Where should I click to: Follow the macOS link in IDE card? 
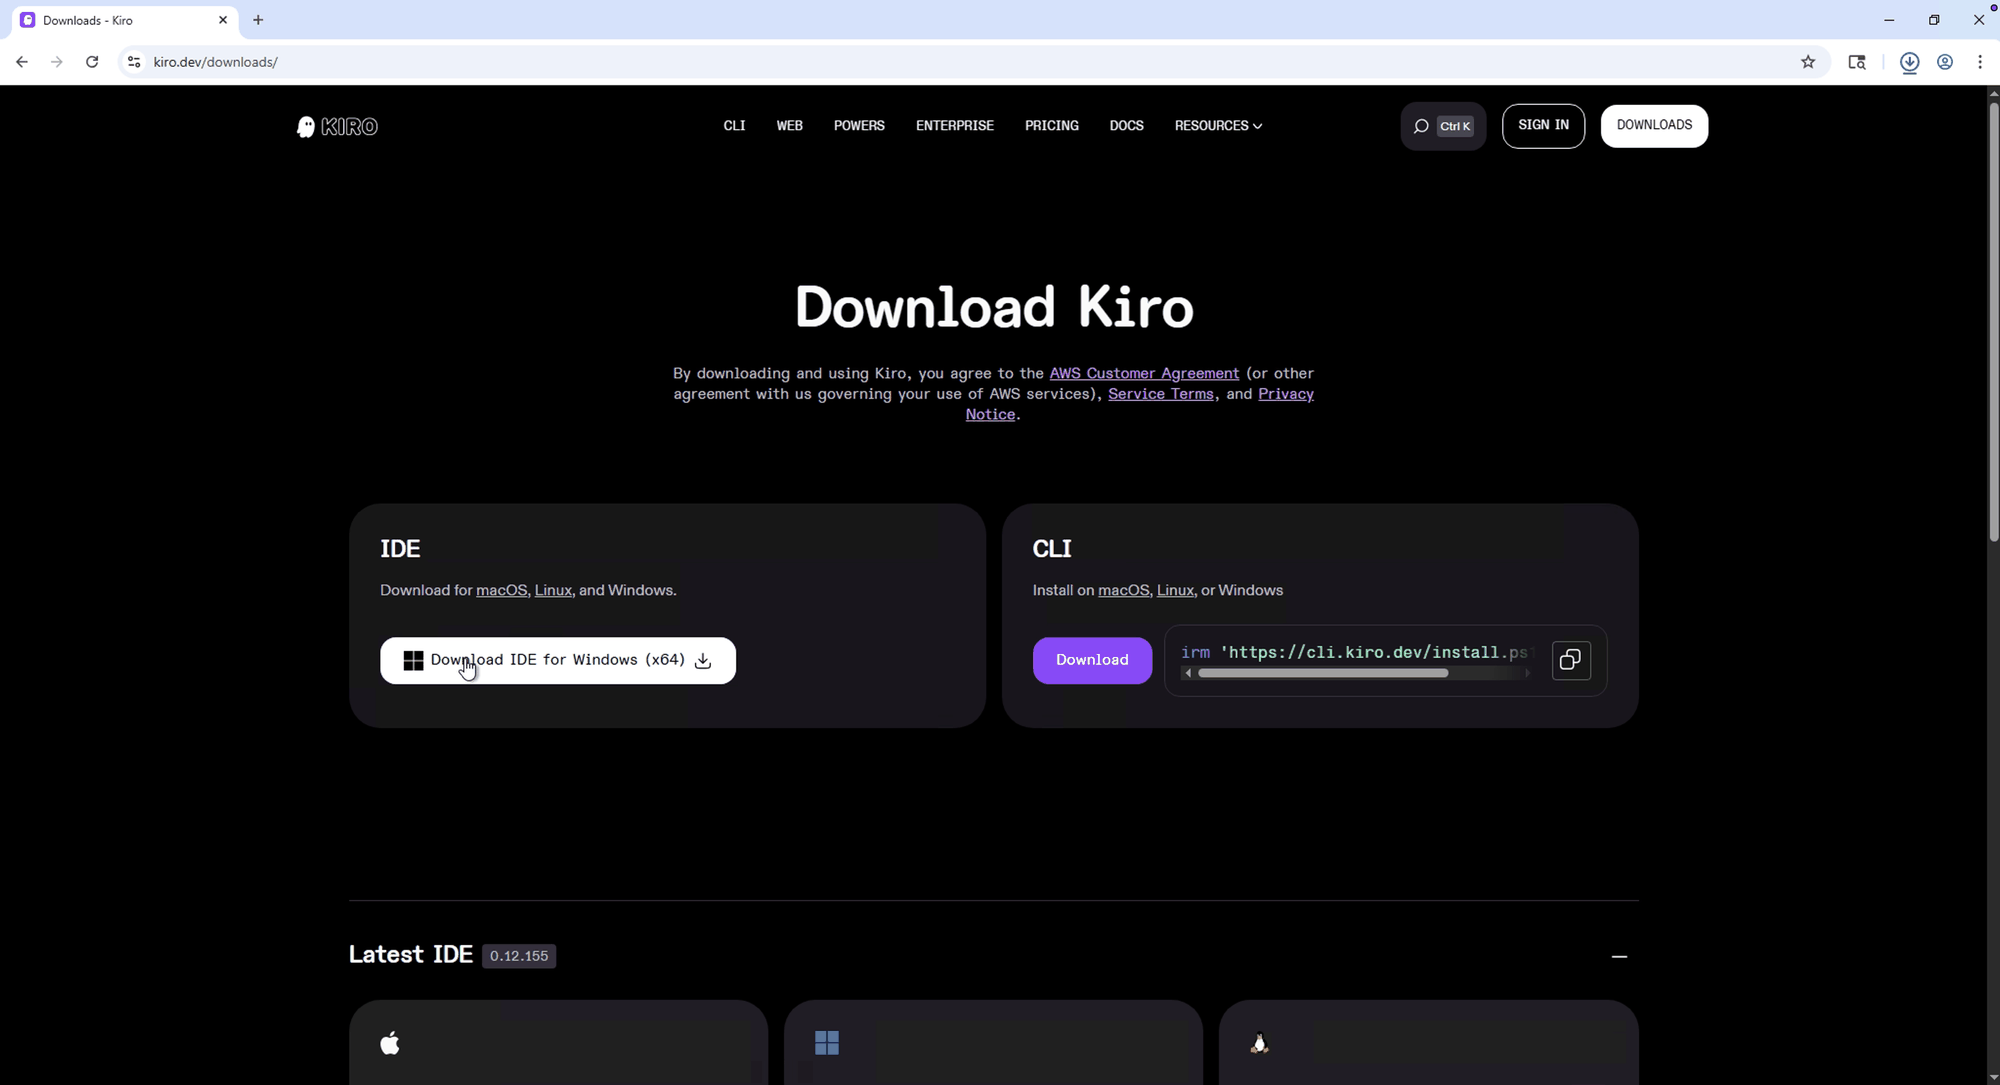[501, 591]
